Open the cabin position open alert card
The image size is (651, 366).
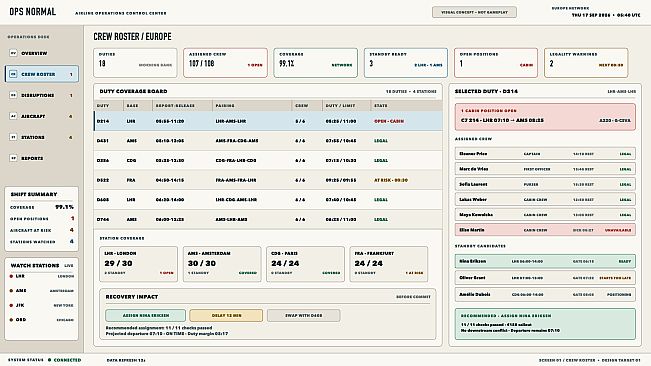(x=545, y=117)
